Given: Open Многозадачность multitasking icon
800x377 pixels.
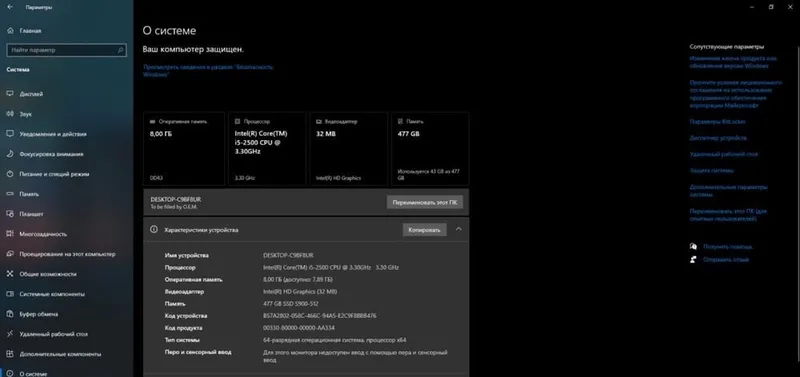Looking at the screenshot, I should [x=10, y=234].
